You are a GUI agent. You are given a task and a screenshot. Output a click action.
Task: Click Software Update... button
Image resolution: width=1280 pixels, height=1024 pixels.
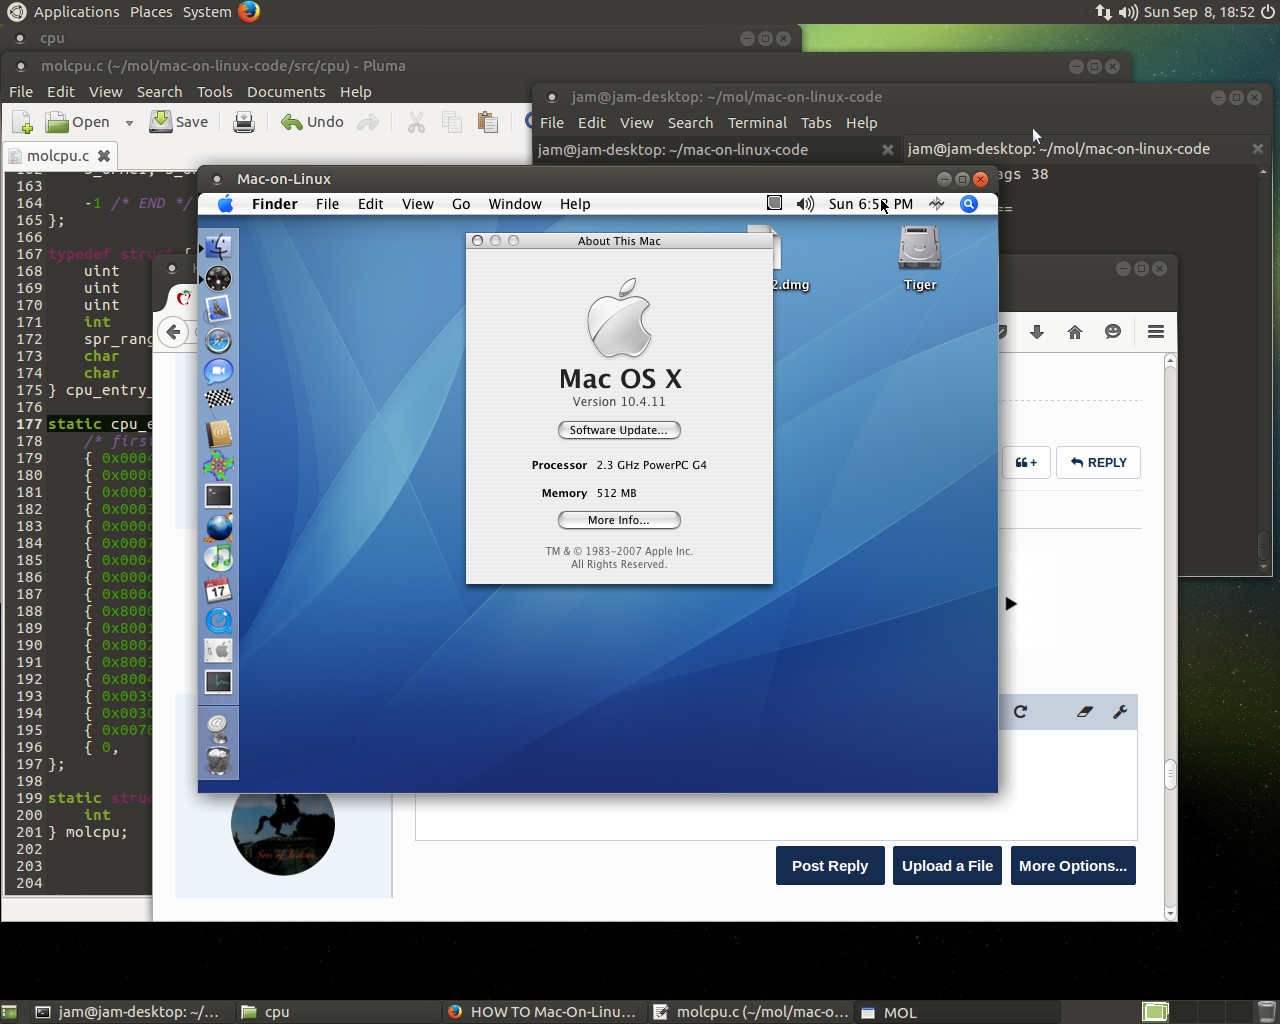[619, 430]
